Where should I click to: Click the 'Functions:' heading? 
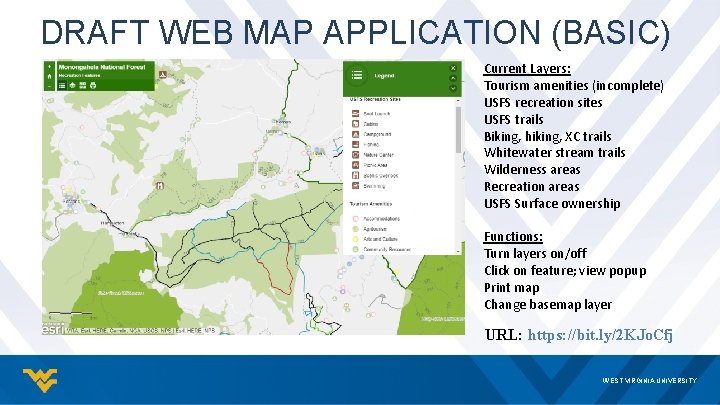tap(513, 237)
